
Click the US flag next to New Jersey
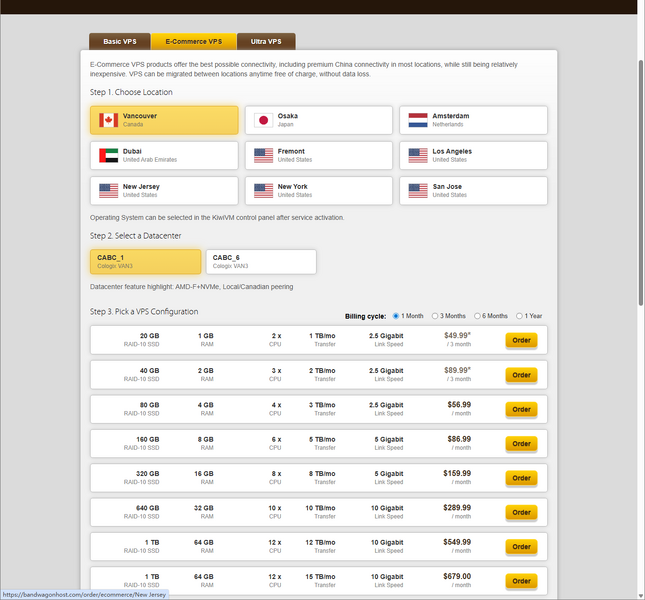pos(109,191)
